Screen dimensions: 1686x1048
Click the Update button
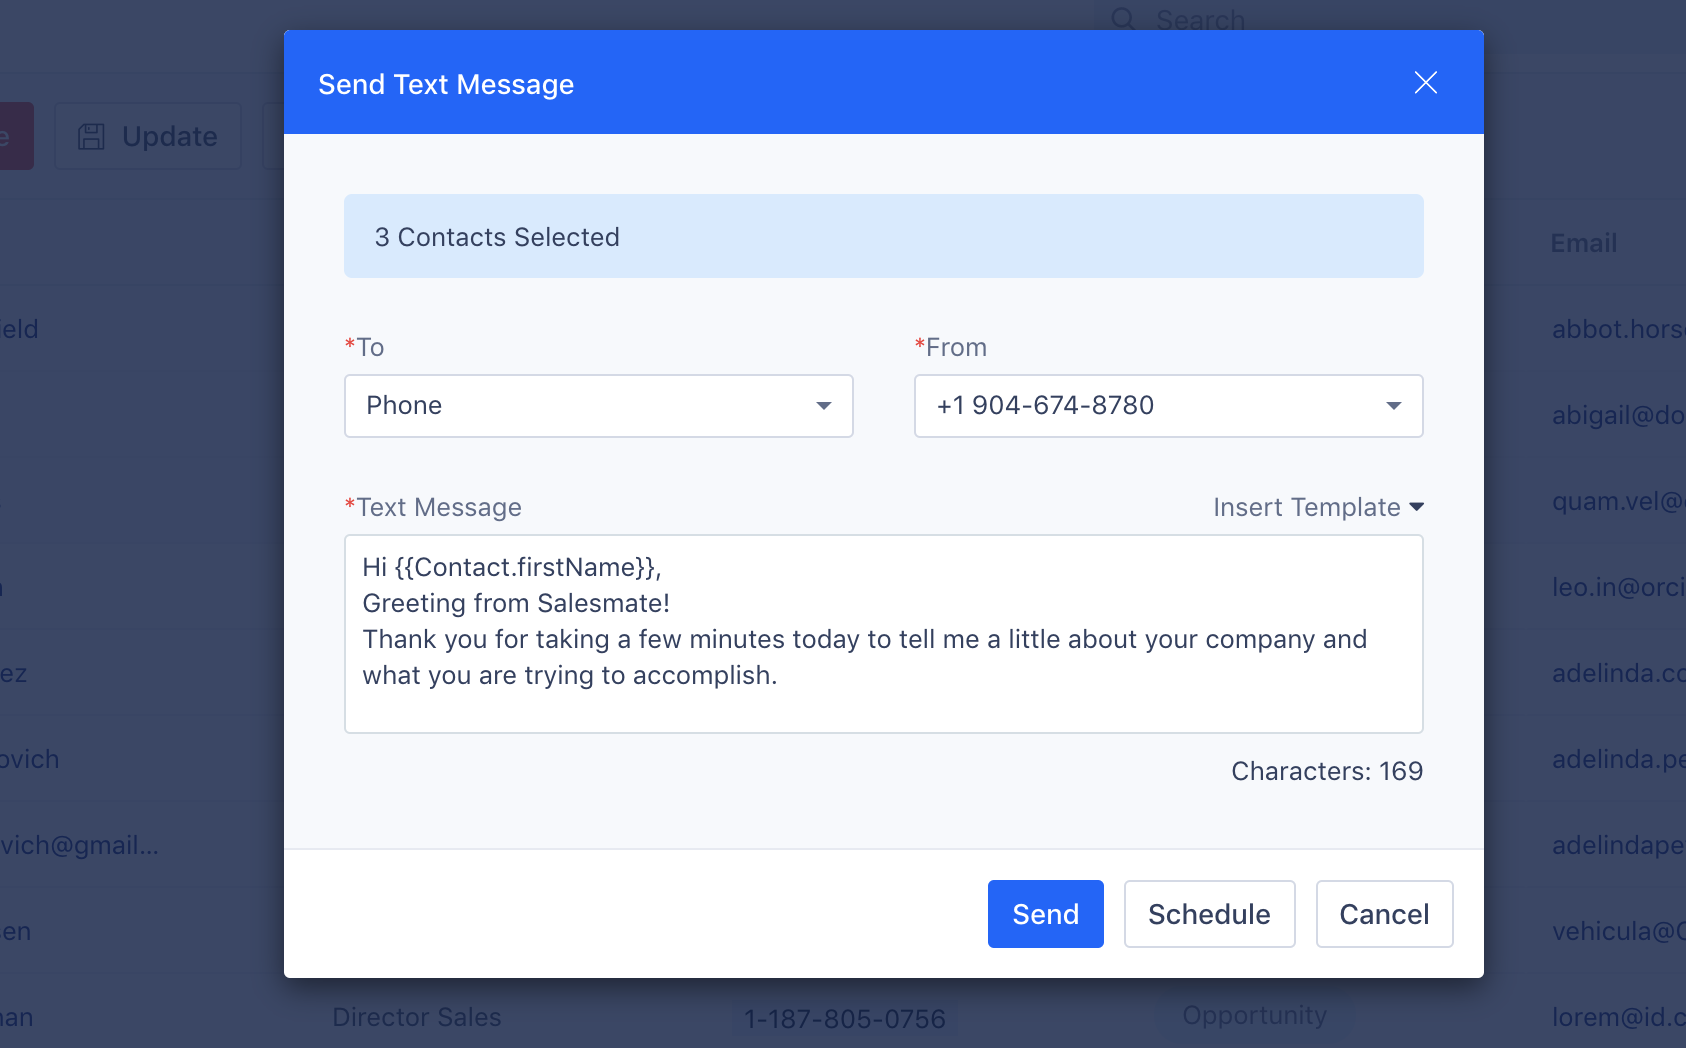coord(147,136)
